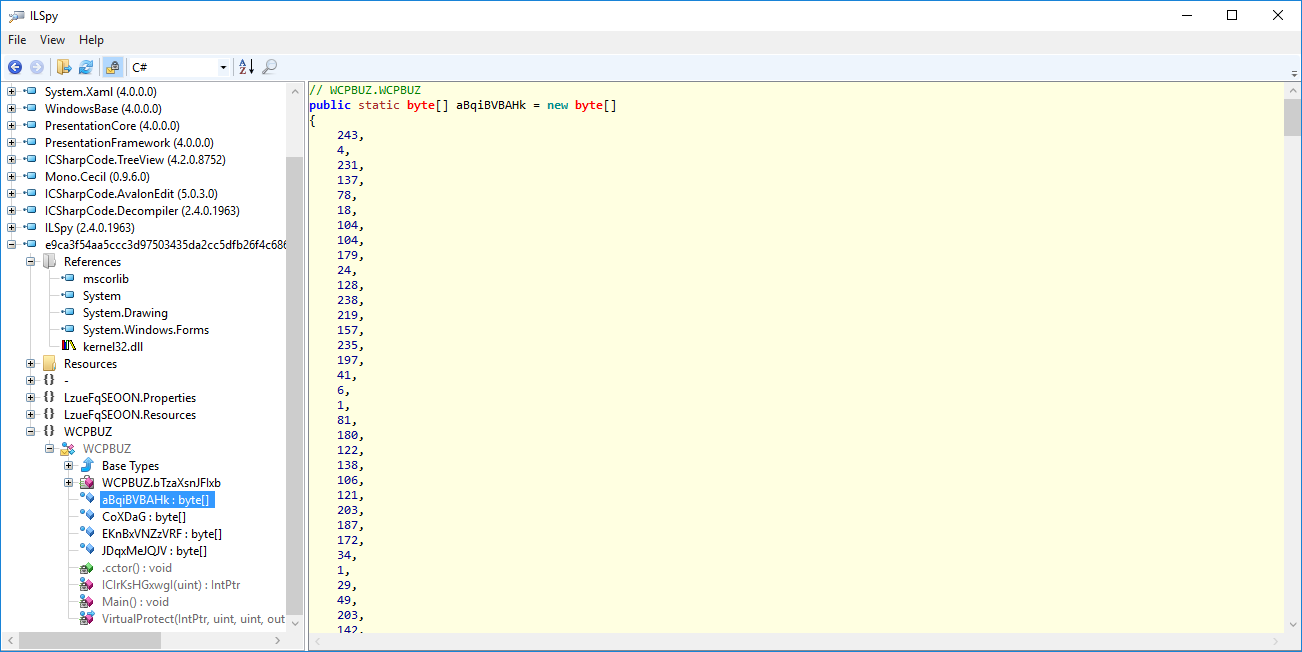The height and width of the screenshot is (652, 1302).
Task: Expand the Base Types node
Action: [69, 466]
